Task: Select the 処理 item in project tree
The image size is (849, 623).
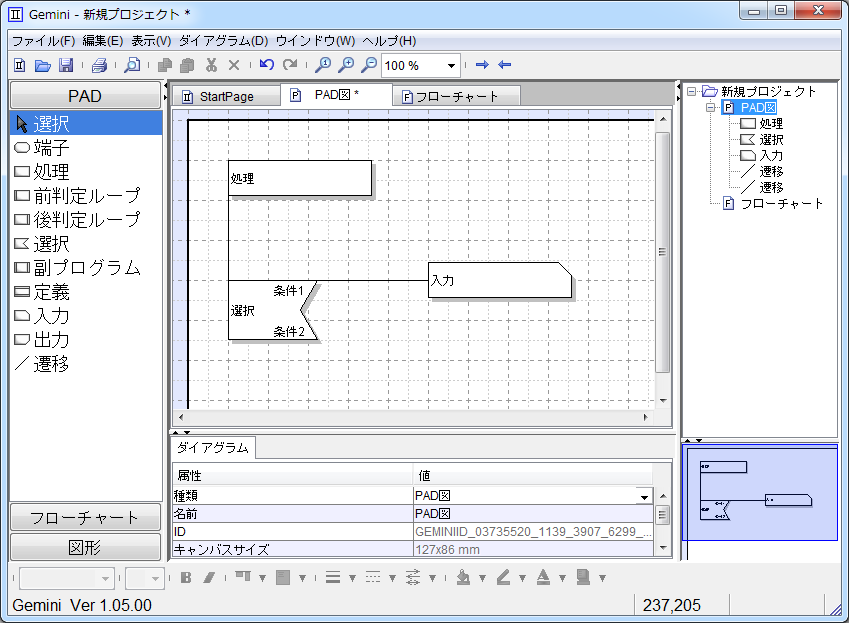Action: tap(762, 123)
